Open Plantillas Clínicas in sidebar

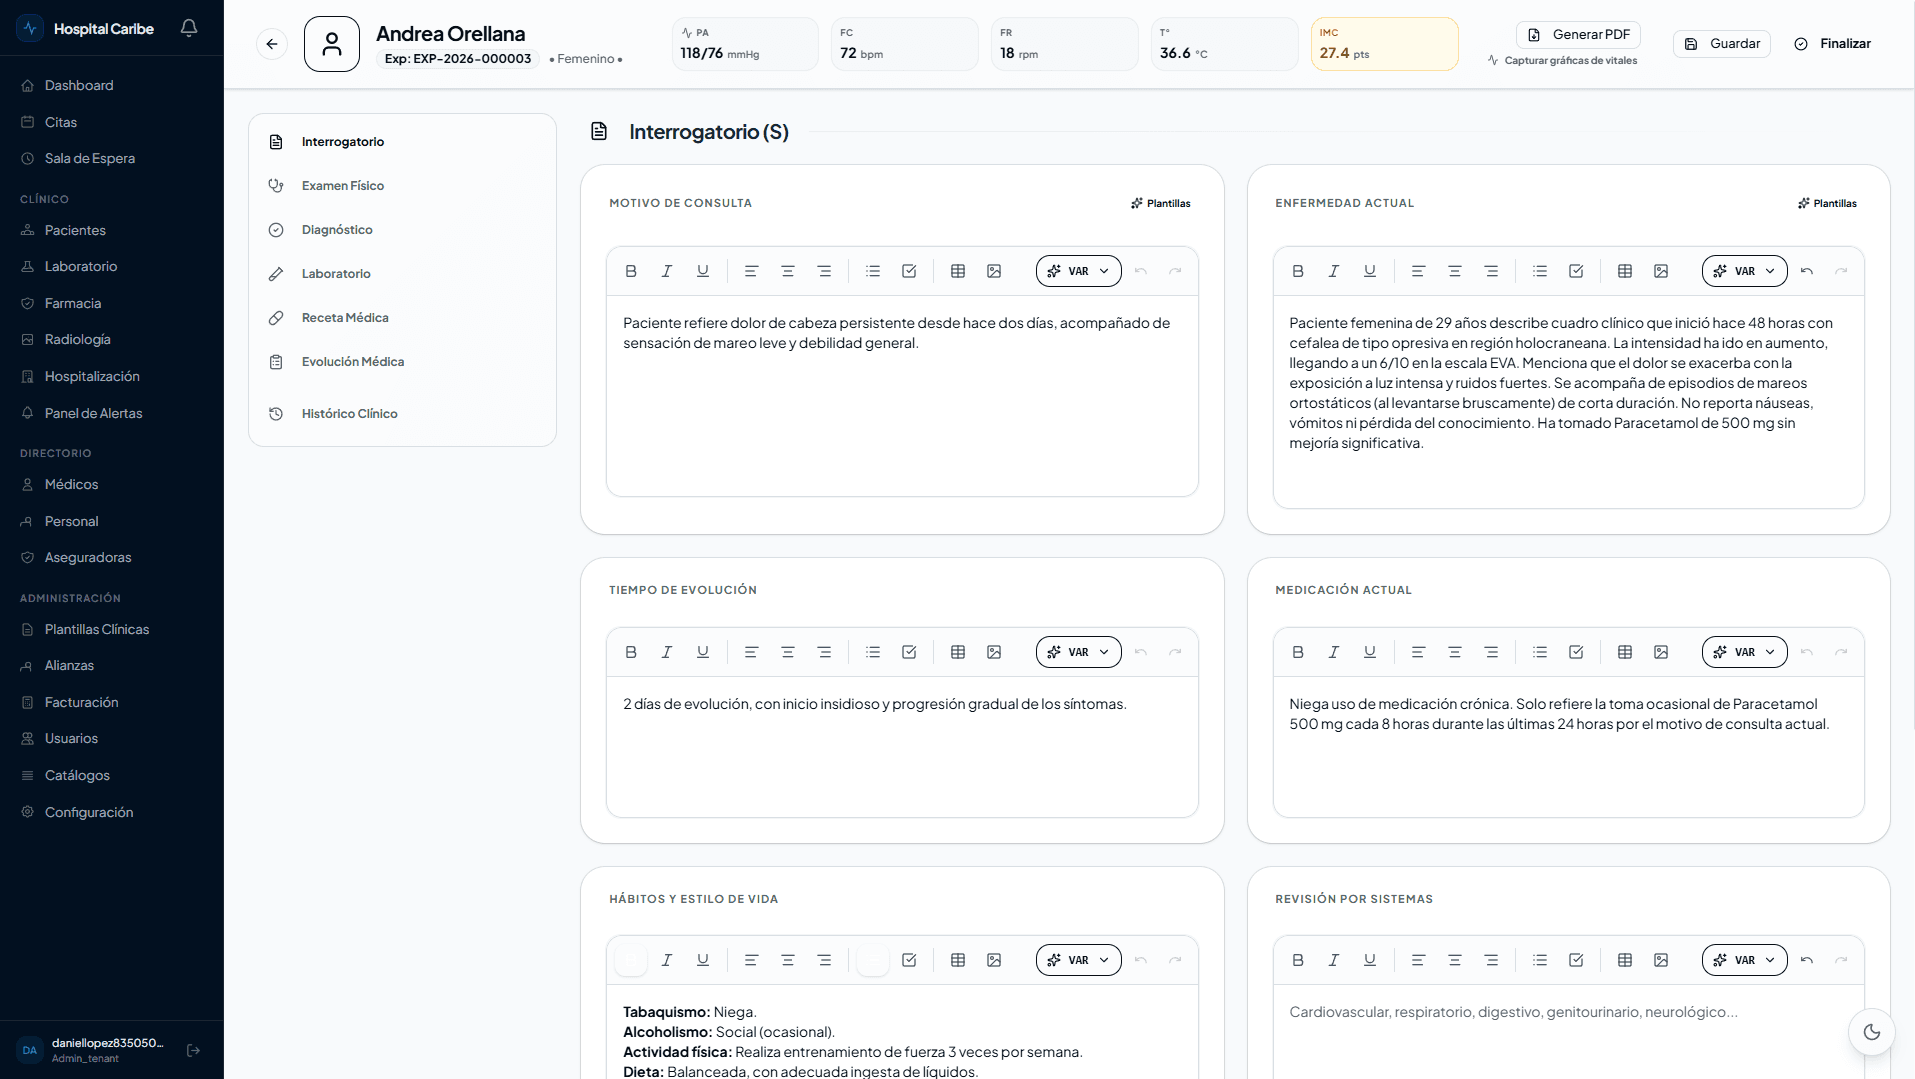point(112,630)
